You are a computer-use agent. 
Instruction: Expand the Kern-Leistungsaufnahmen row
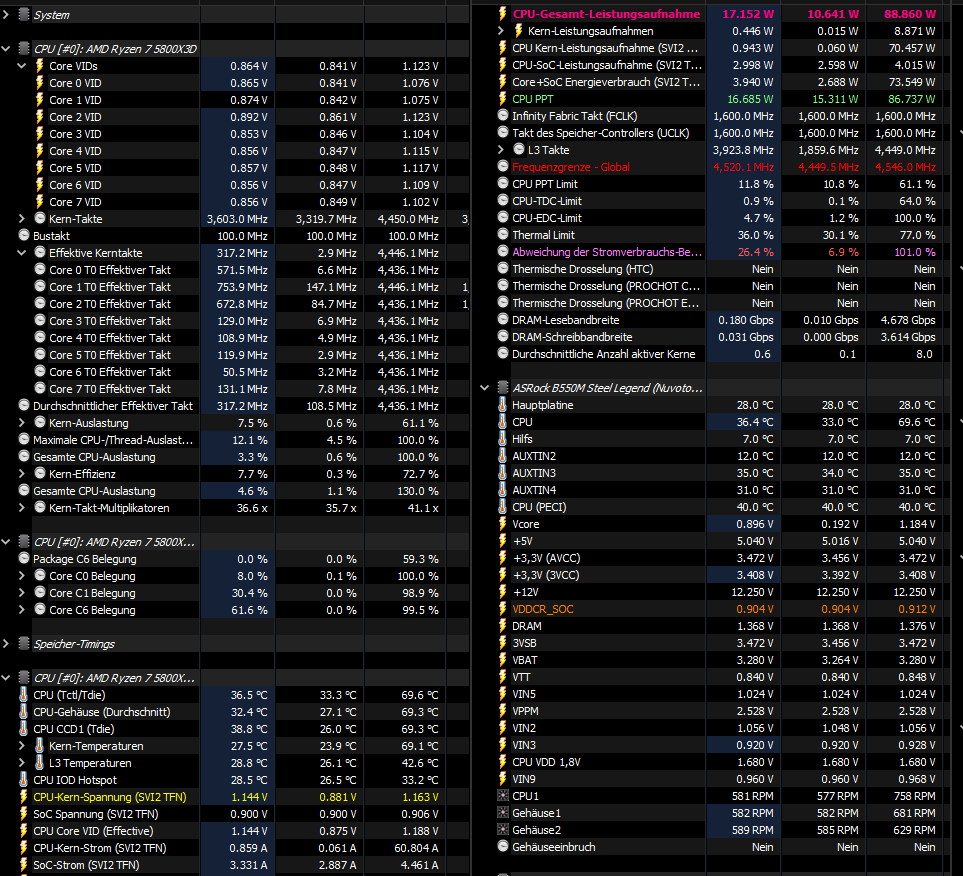tap(501, 31)
